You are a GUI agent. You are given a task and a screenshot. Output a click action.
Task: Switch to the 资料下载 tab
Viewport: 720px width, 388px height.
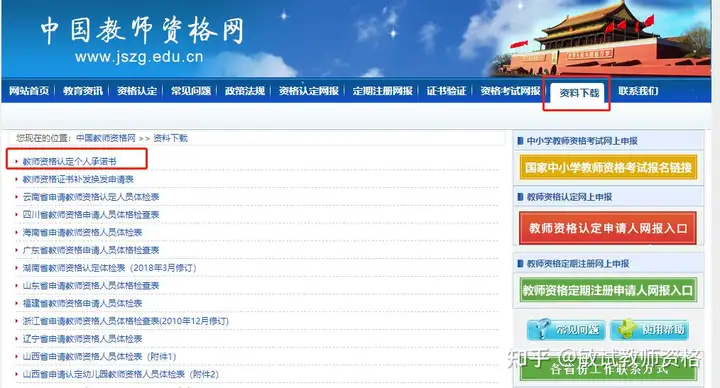point(579,93)
